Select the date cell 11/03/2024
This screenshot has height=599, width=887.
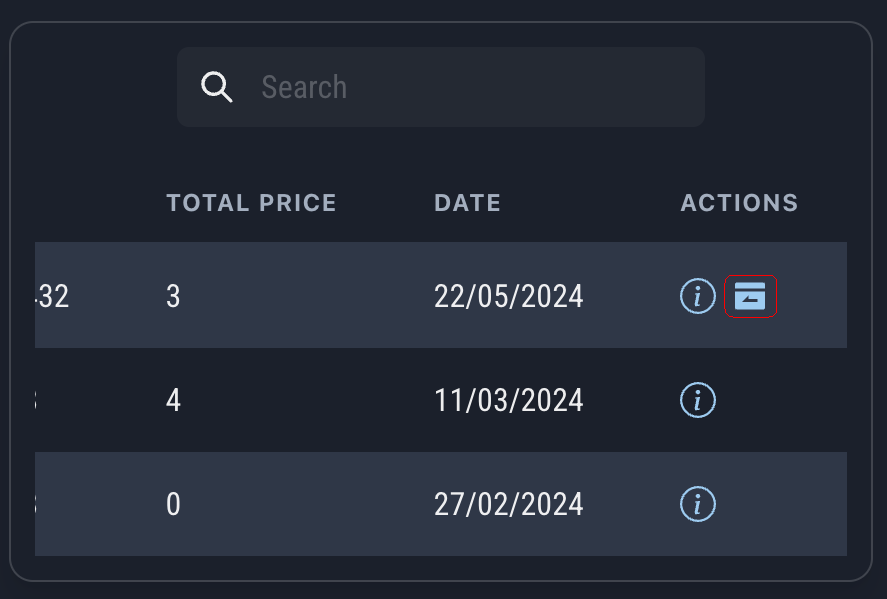[508, 401]
